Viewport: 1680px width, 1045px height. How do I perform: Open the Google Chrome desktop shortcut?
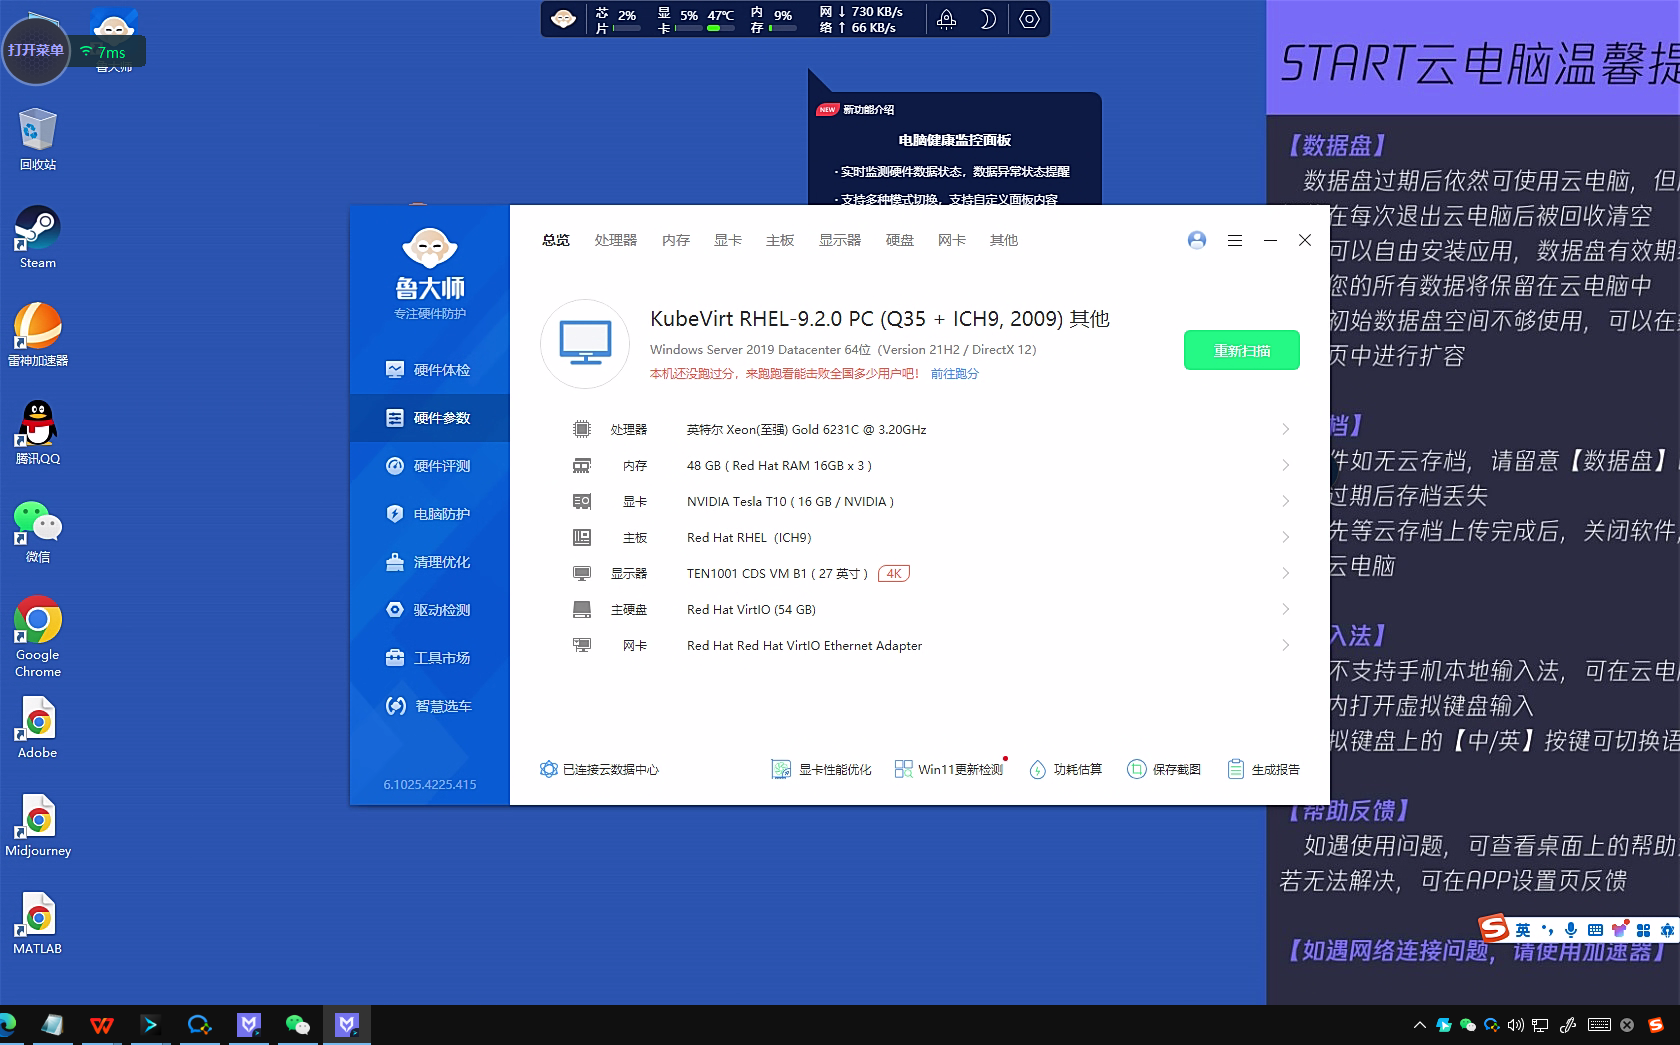tap(37, 637)
